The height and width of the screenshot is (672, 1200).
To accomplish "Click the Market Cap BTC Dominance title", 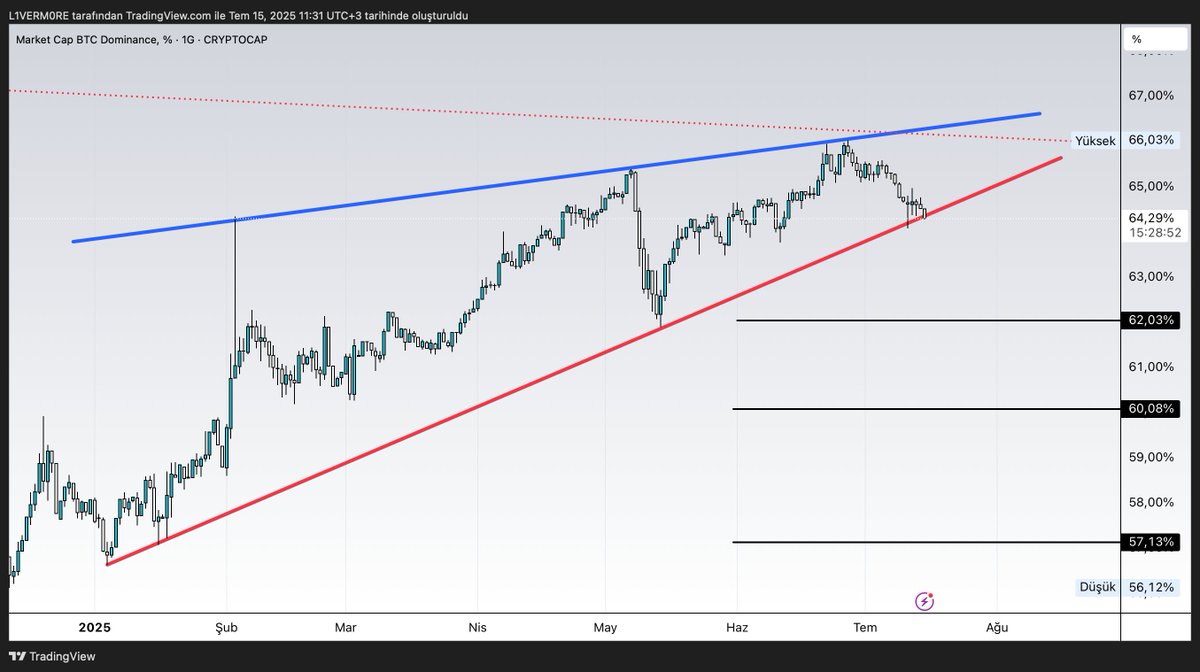I will [x=141, y=39].
